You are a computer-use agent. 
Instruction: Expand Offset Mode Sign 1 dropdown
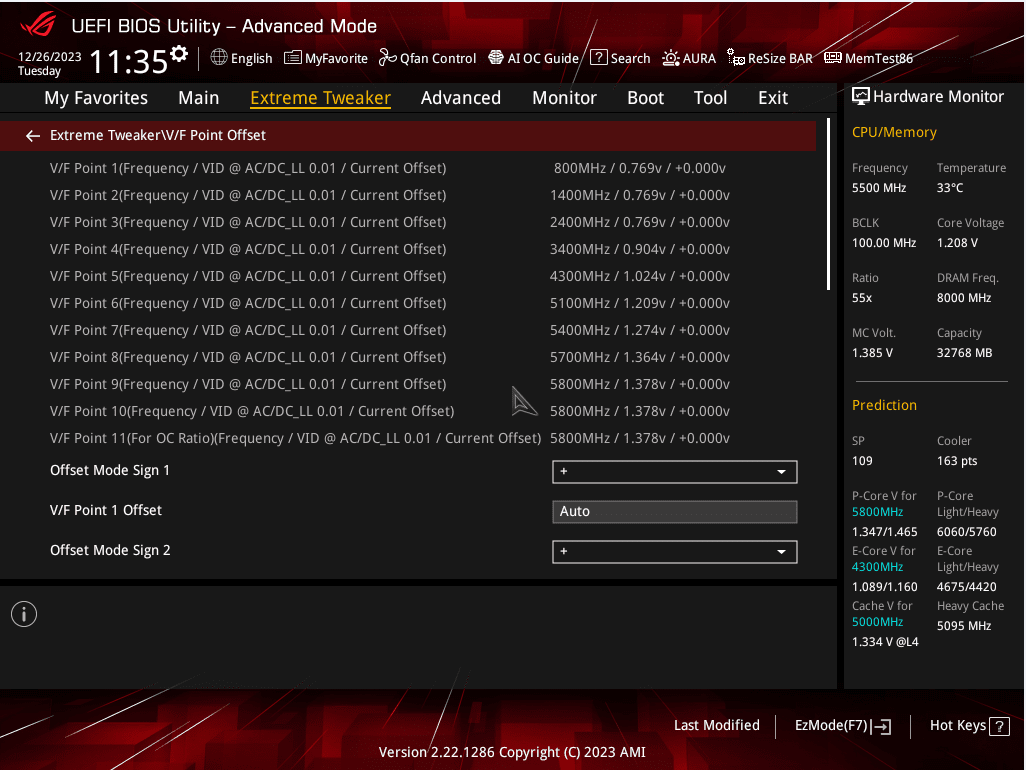[675, 472]
